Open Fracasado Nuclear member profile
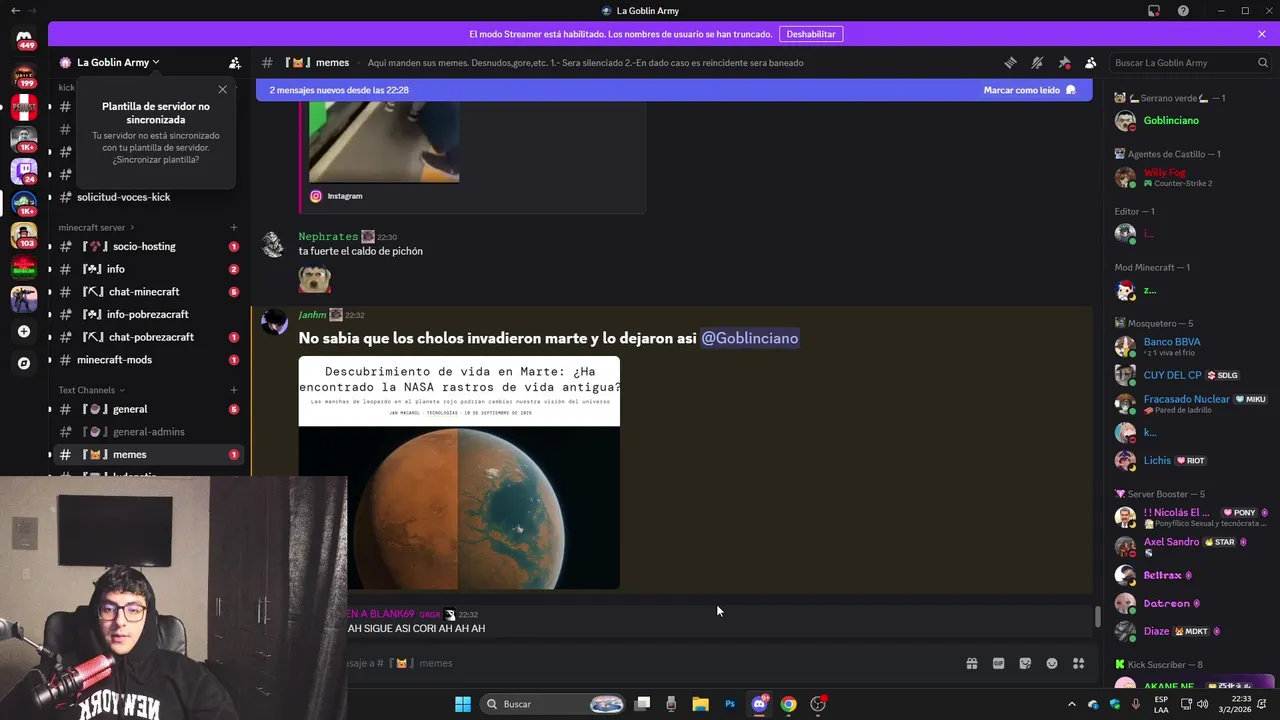 coord(1190,404)
